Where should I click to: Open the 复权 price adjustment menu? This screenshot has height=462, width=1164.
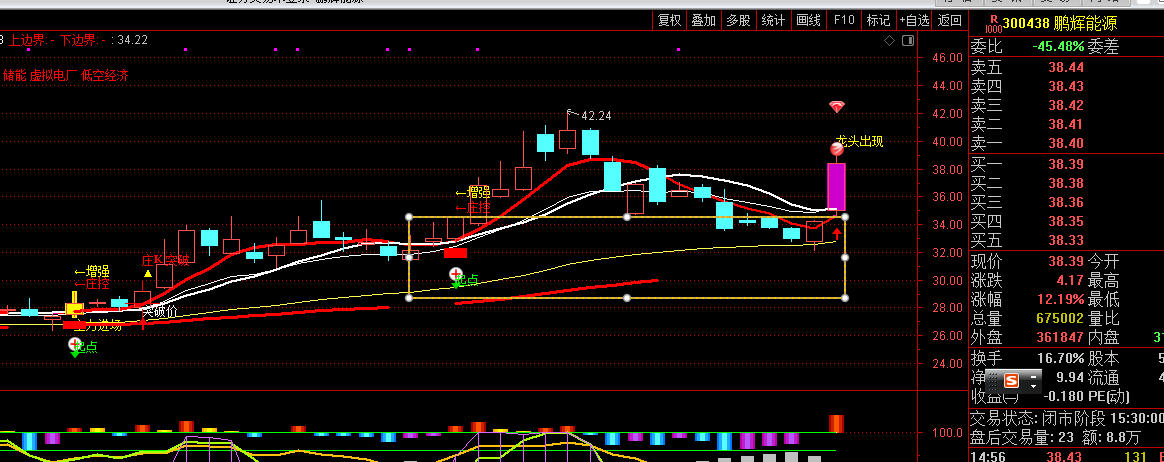pyautogui.click(x=668, y=20)
